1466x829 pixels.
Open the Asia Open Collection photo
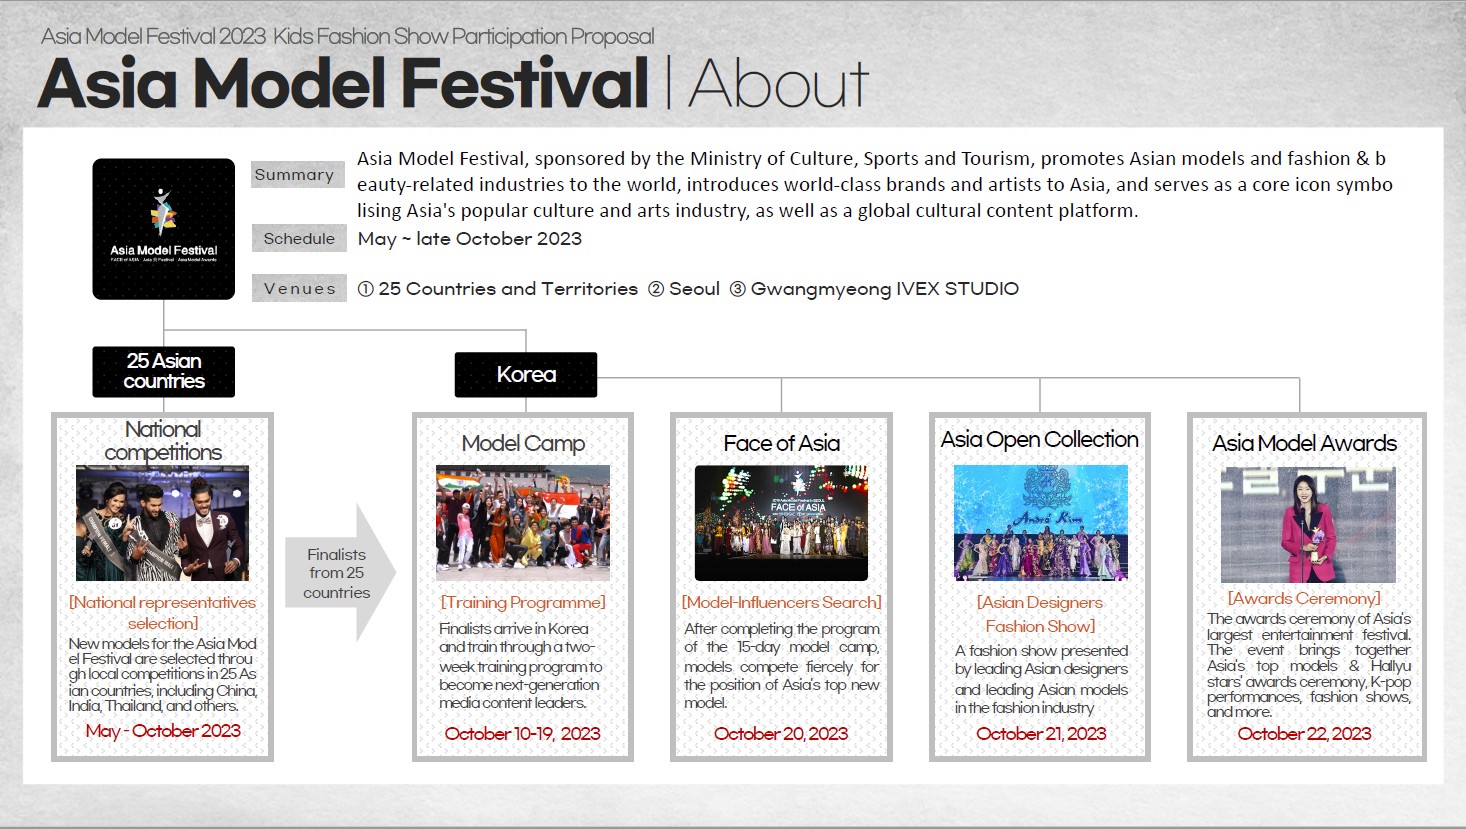[1040, 523]
